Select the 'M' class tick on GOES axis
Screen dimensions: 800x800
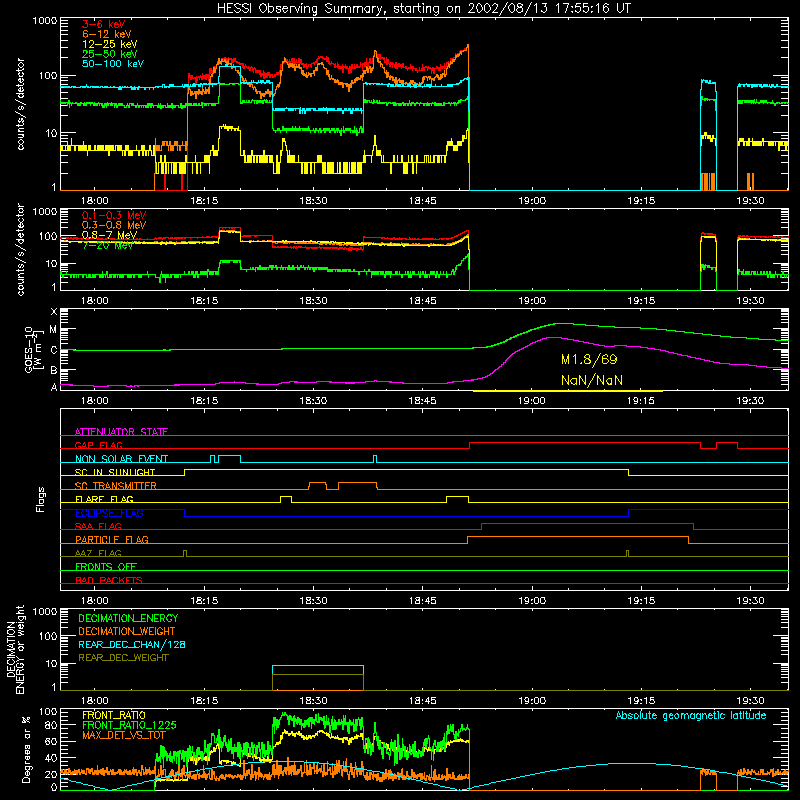53,330
